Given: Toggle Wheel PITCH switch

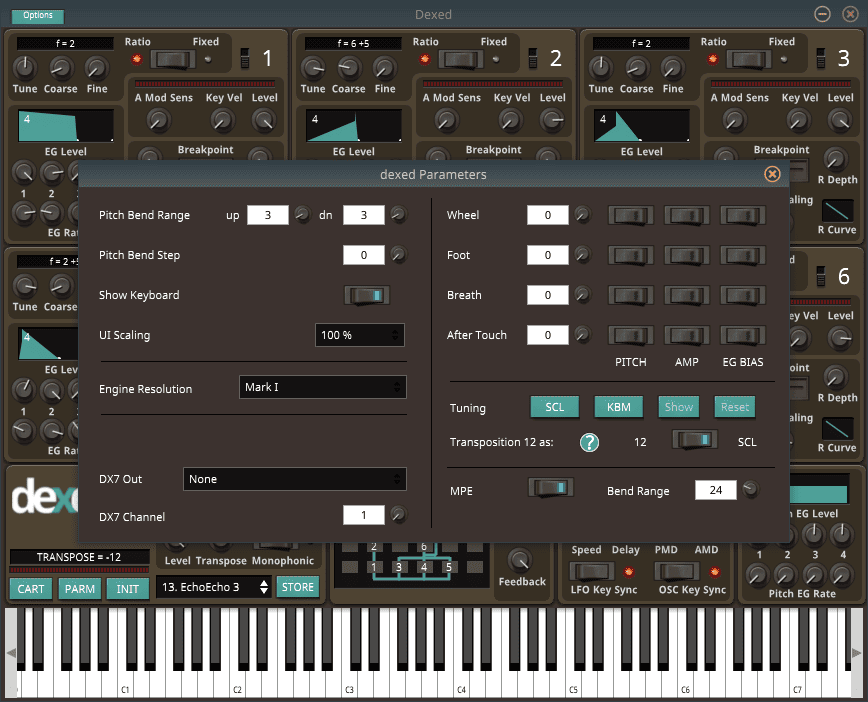Looking at the screenshot, I should coord(631,215).
